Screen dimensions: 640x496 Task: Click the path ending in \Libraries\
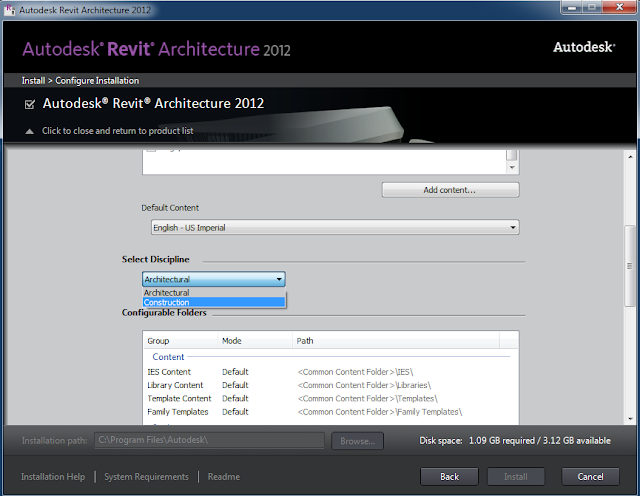click(364, 385)
